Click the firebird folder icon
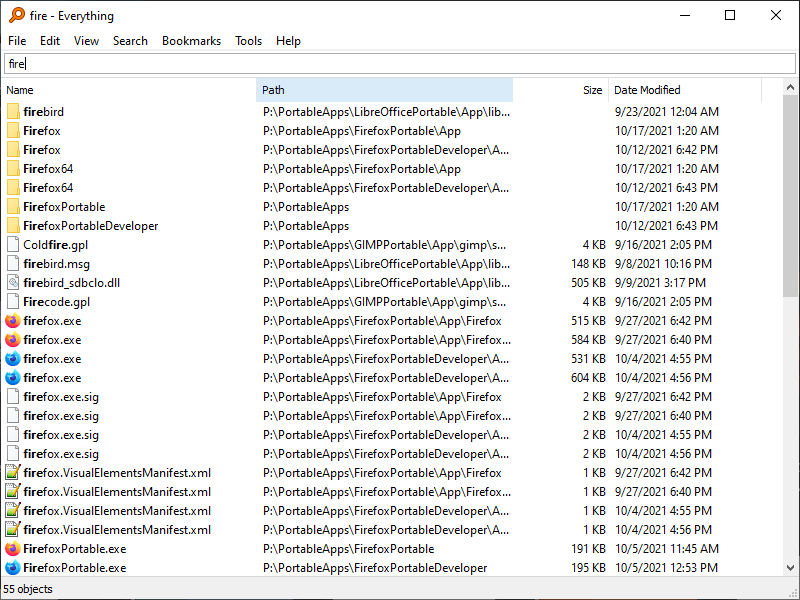Viewport: 800px width, 600px height. tap(13, 112)
